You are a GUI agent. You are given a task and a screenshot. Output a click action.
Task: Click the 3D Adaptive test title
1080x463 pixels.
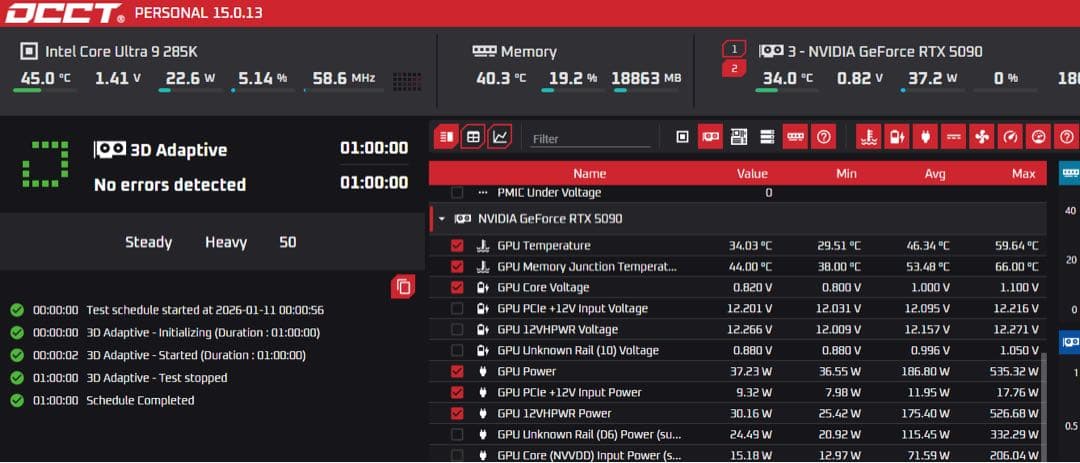point(178,150)
